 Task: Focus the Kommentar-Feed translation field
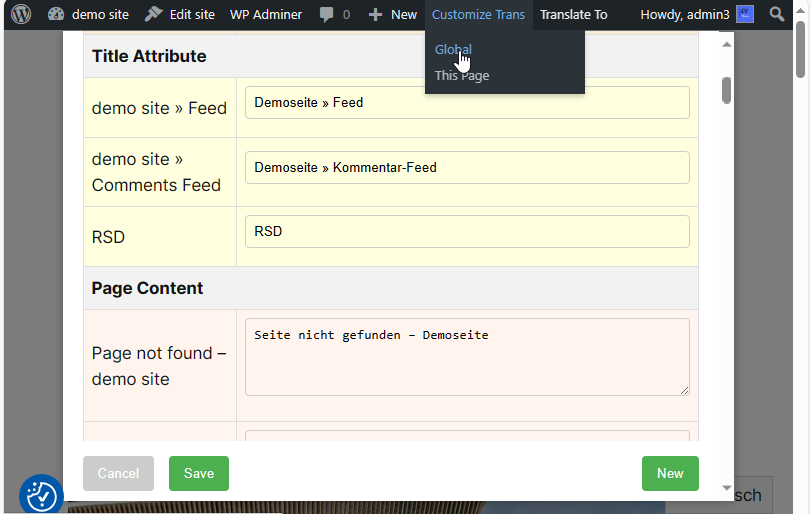[467, 168]
